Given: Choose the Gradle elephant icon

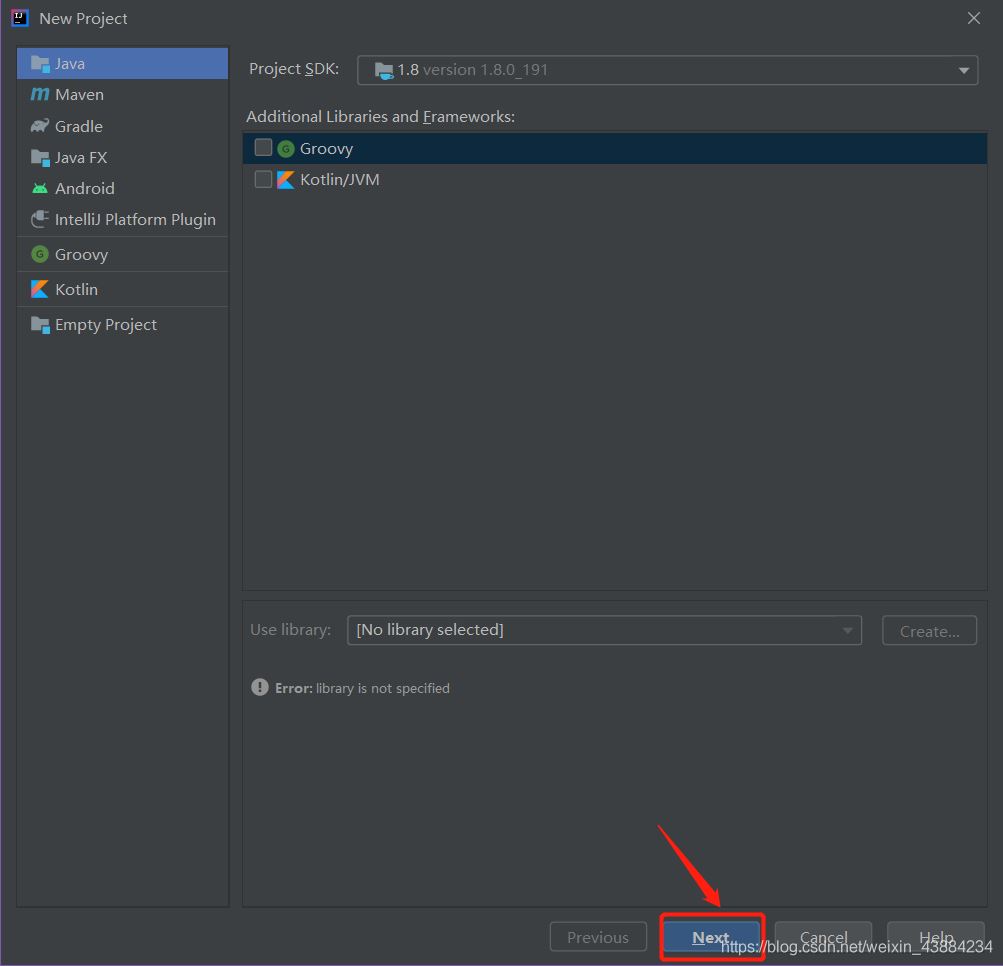Looking at the screenshot, I should point(39,126).
